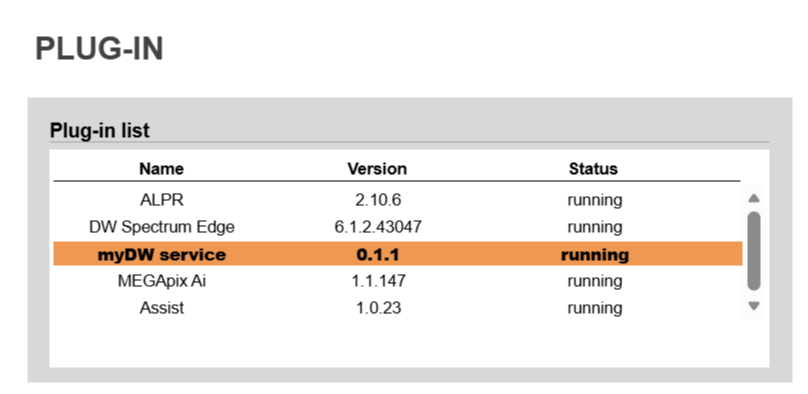Image resolution: width=808 pixels, height=394 pixels.
Task: Select the ALPR plug-in name
Action: [161, 200]
